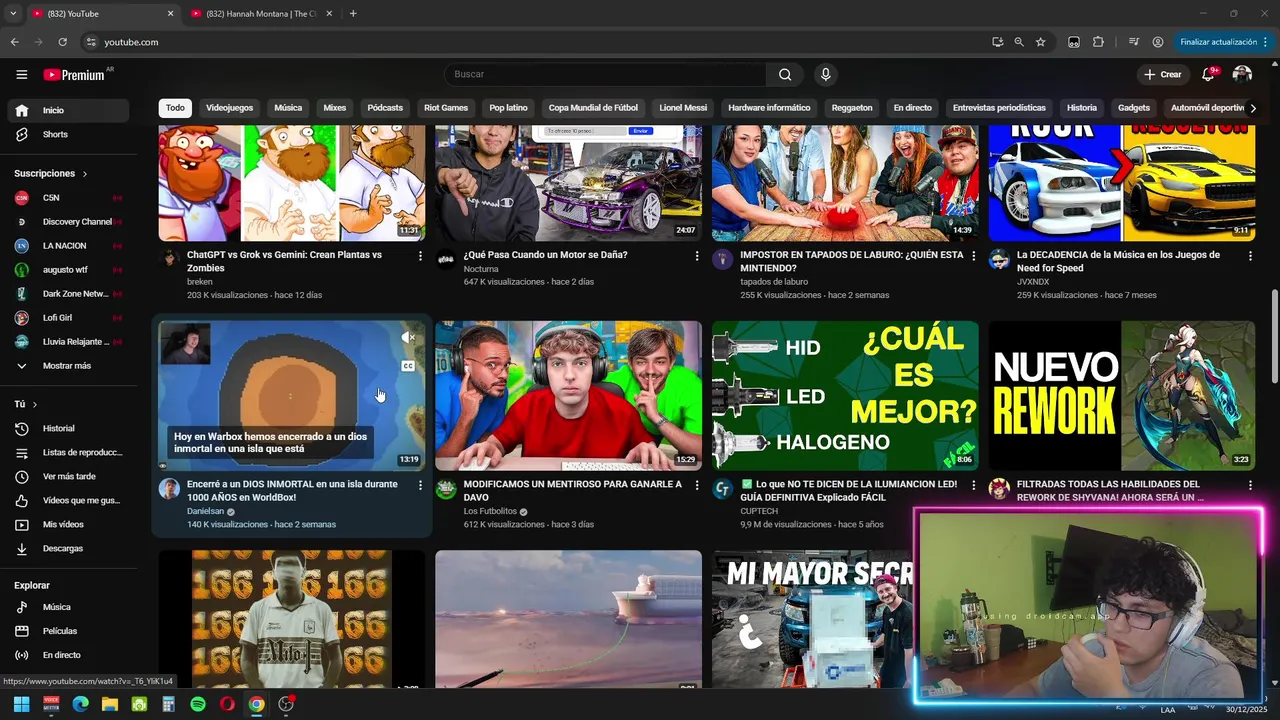Image resolution: width=1280 pixels, height=720 pixels.
Task: Open options for MODIFICAMOS UN MENTIROSO video
Action: (x=697, y=485)
